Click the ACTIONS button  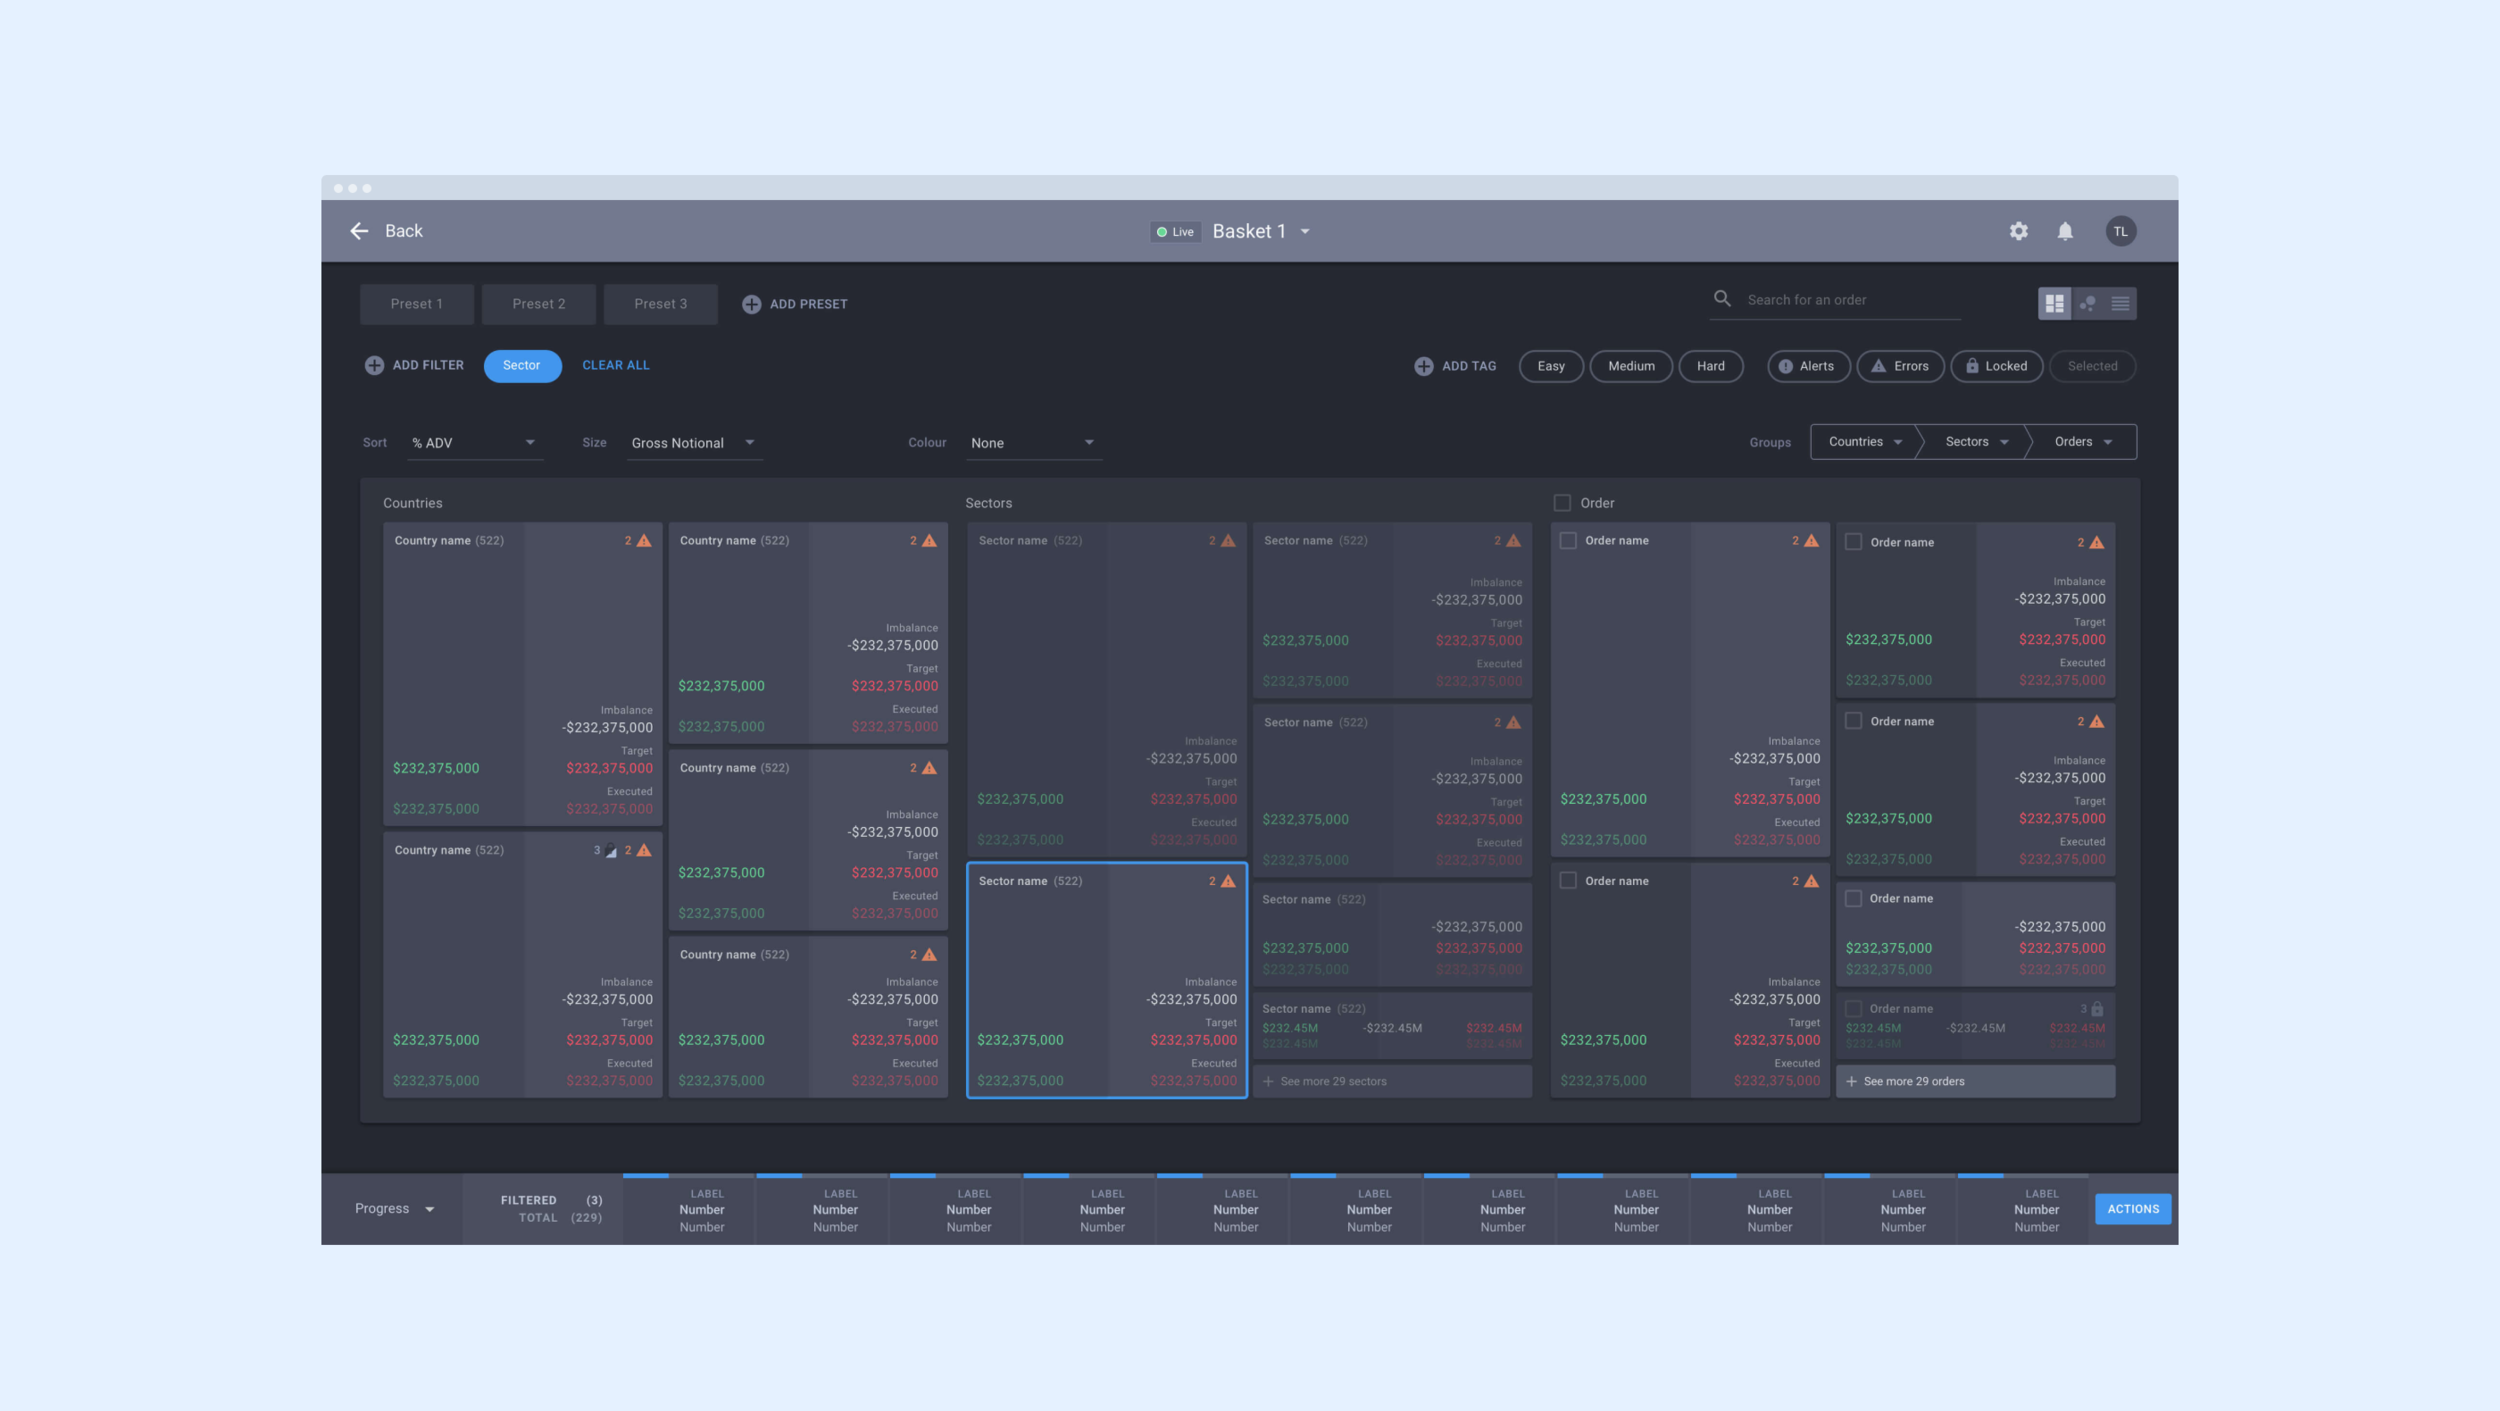coord(2132,1209)
